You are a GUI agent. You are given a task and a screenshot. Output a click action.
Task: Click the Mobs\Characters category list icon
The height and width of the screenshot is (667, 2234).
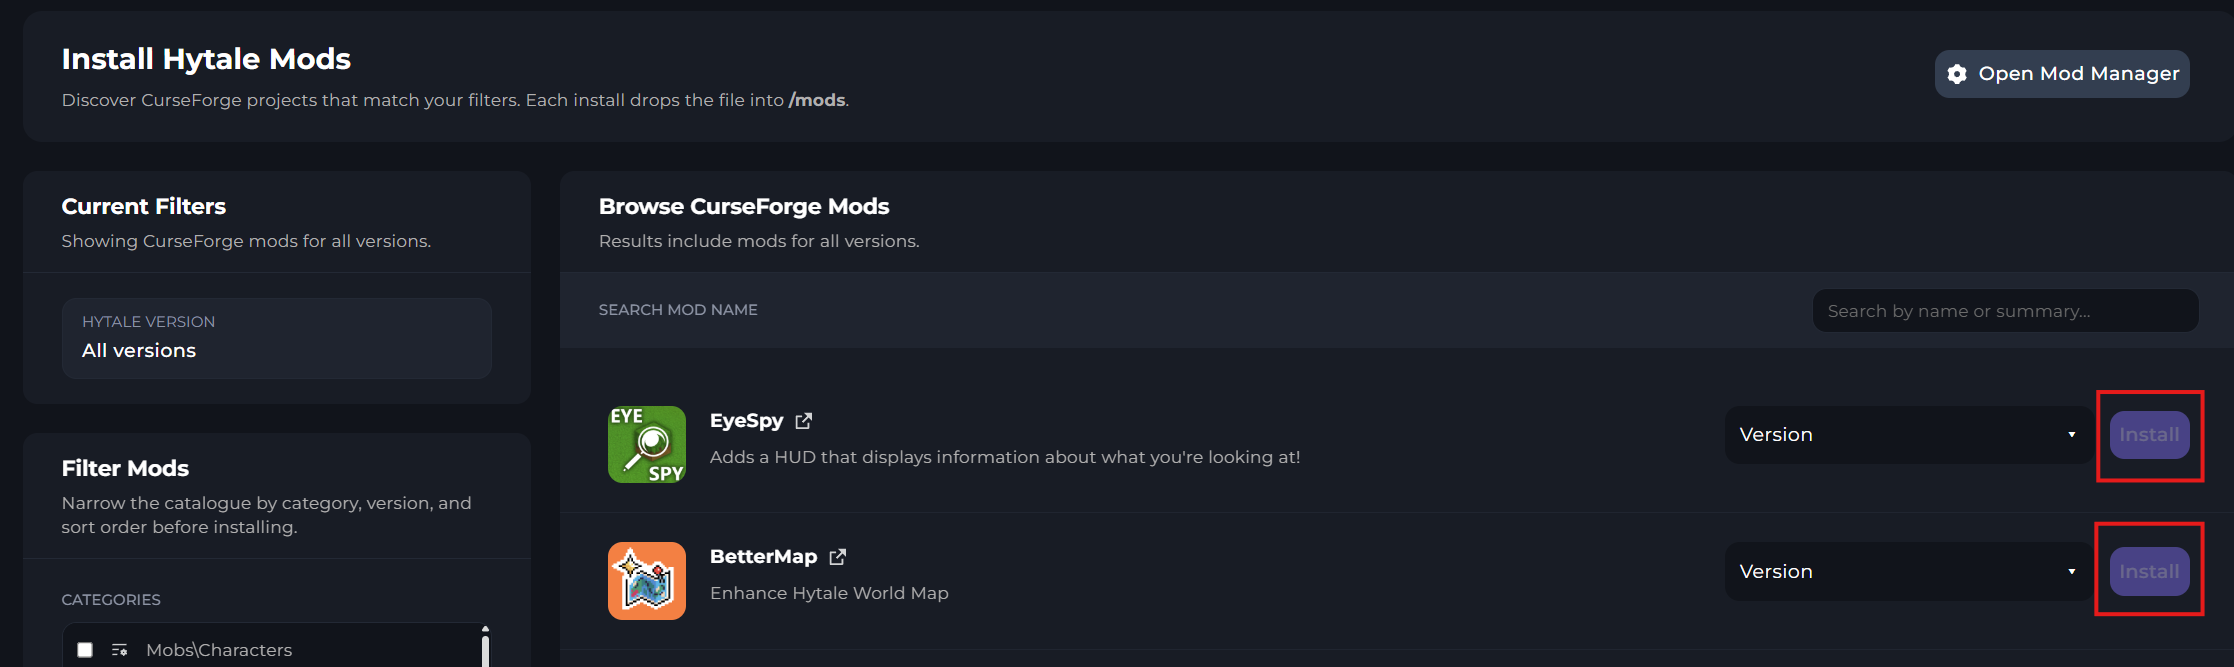(120, 650)
